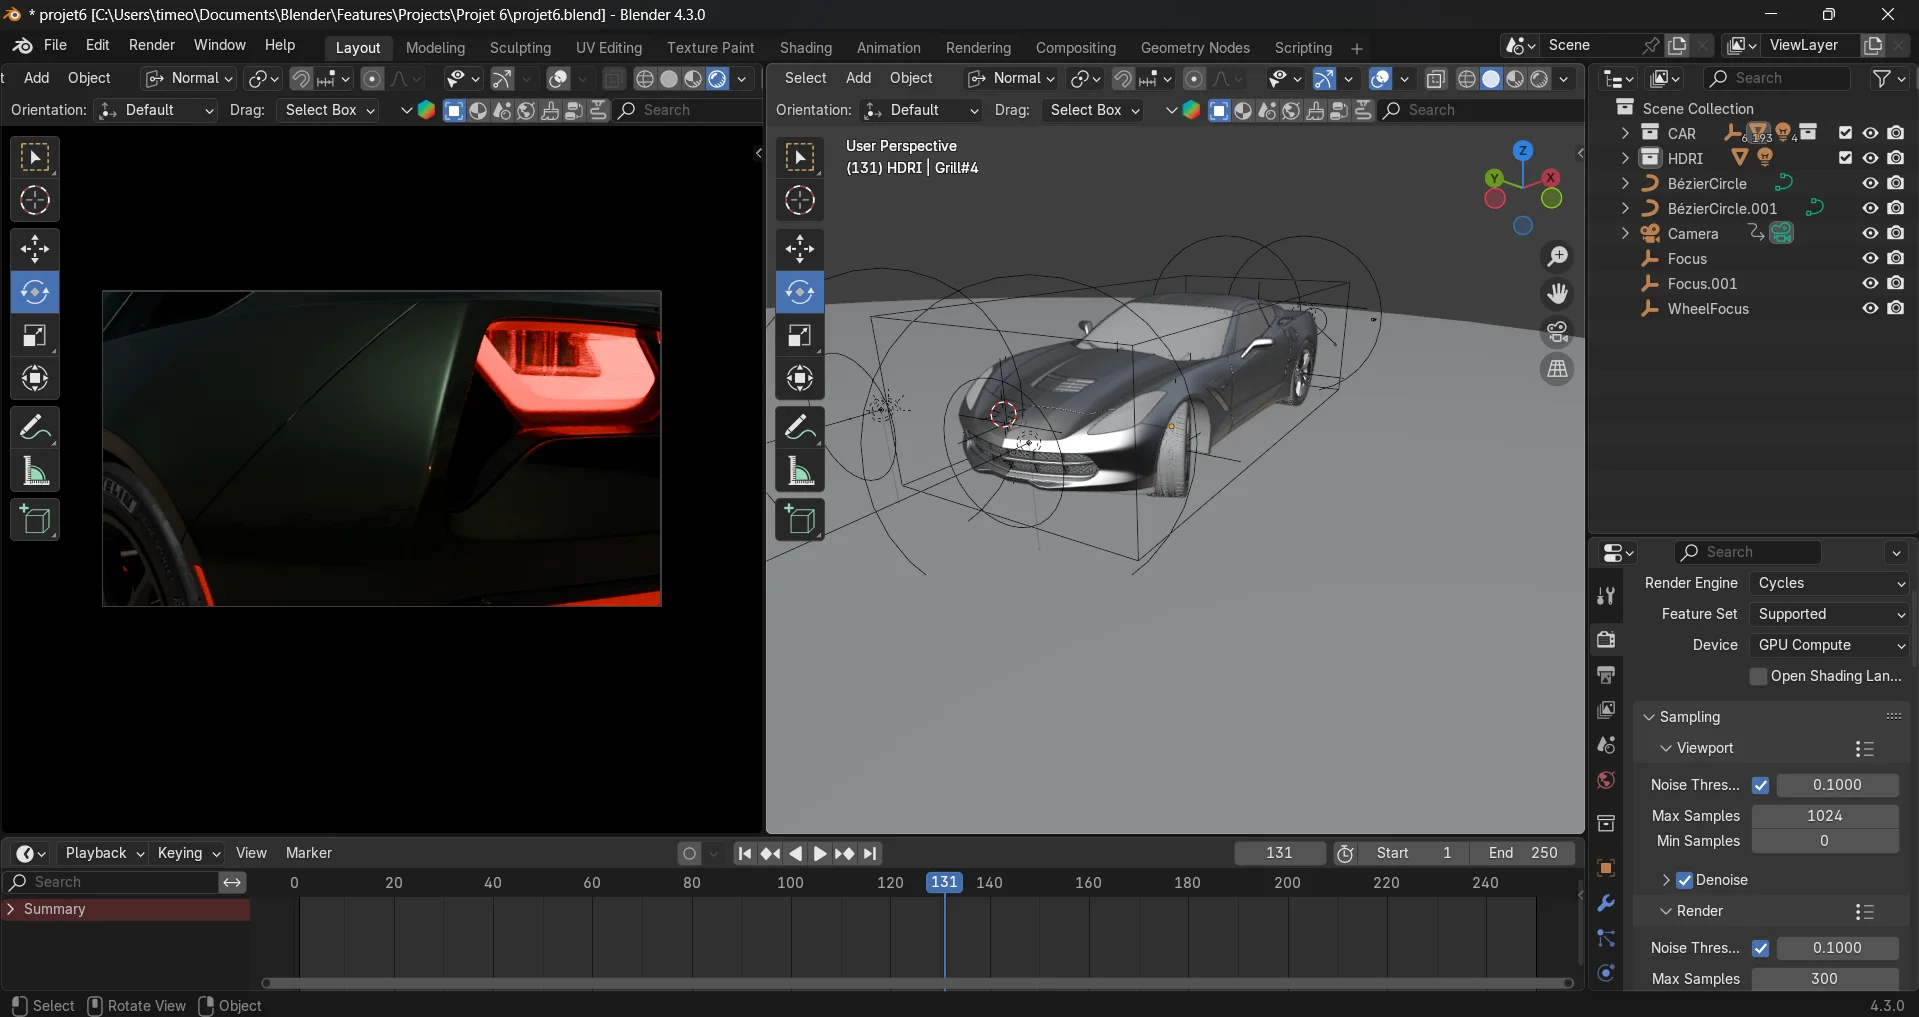Select the Scale tool in right viewport
Image resolution: width=1919 pixels, height=1017 pixels.
pyautogui.click(x=800, y=336)
